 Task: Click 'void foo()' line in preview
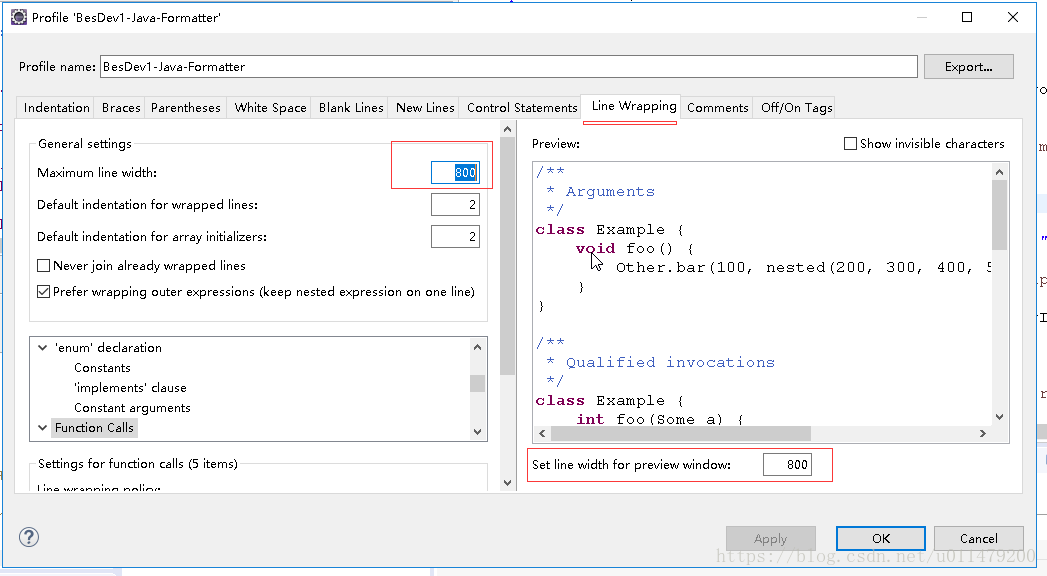tap(634, 248)
